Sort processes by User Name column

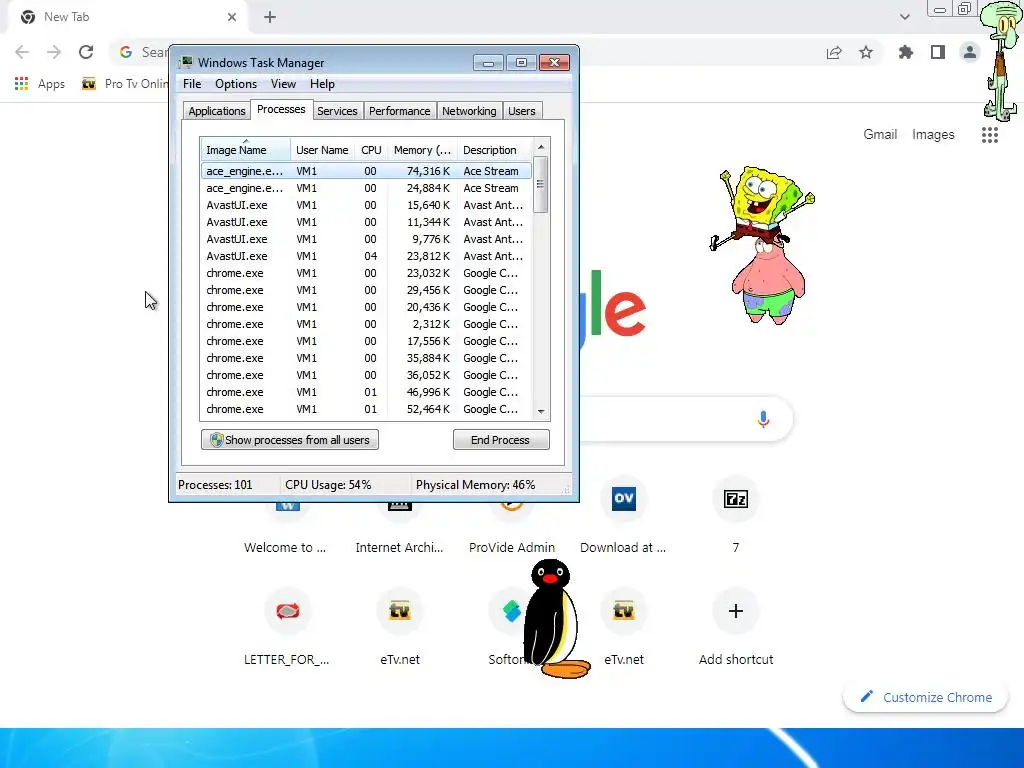point(322,150)
